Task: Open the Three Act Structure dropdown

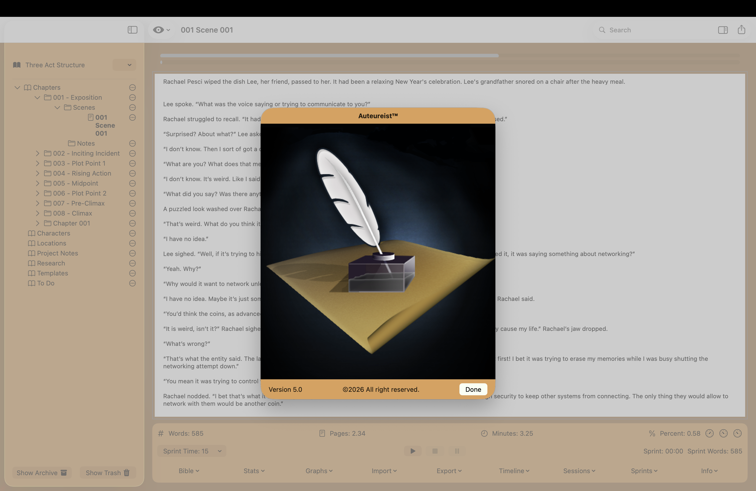Action: (x=129, y=65)
